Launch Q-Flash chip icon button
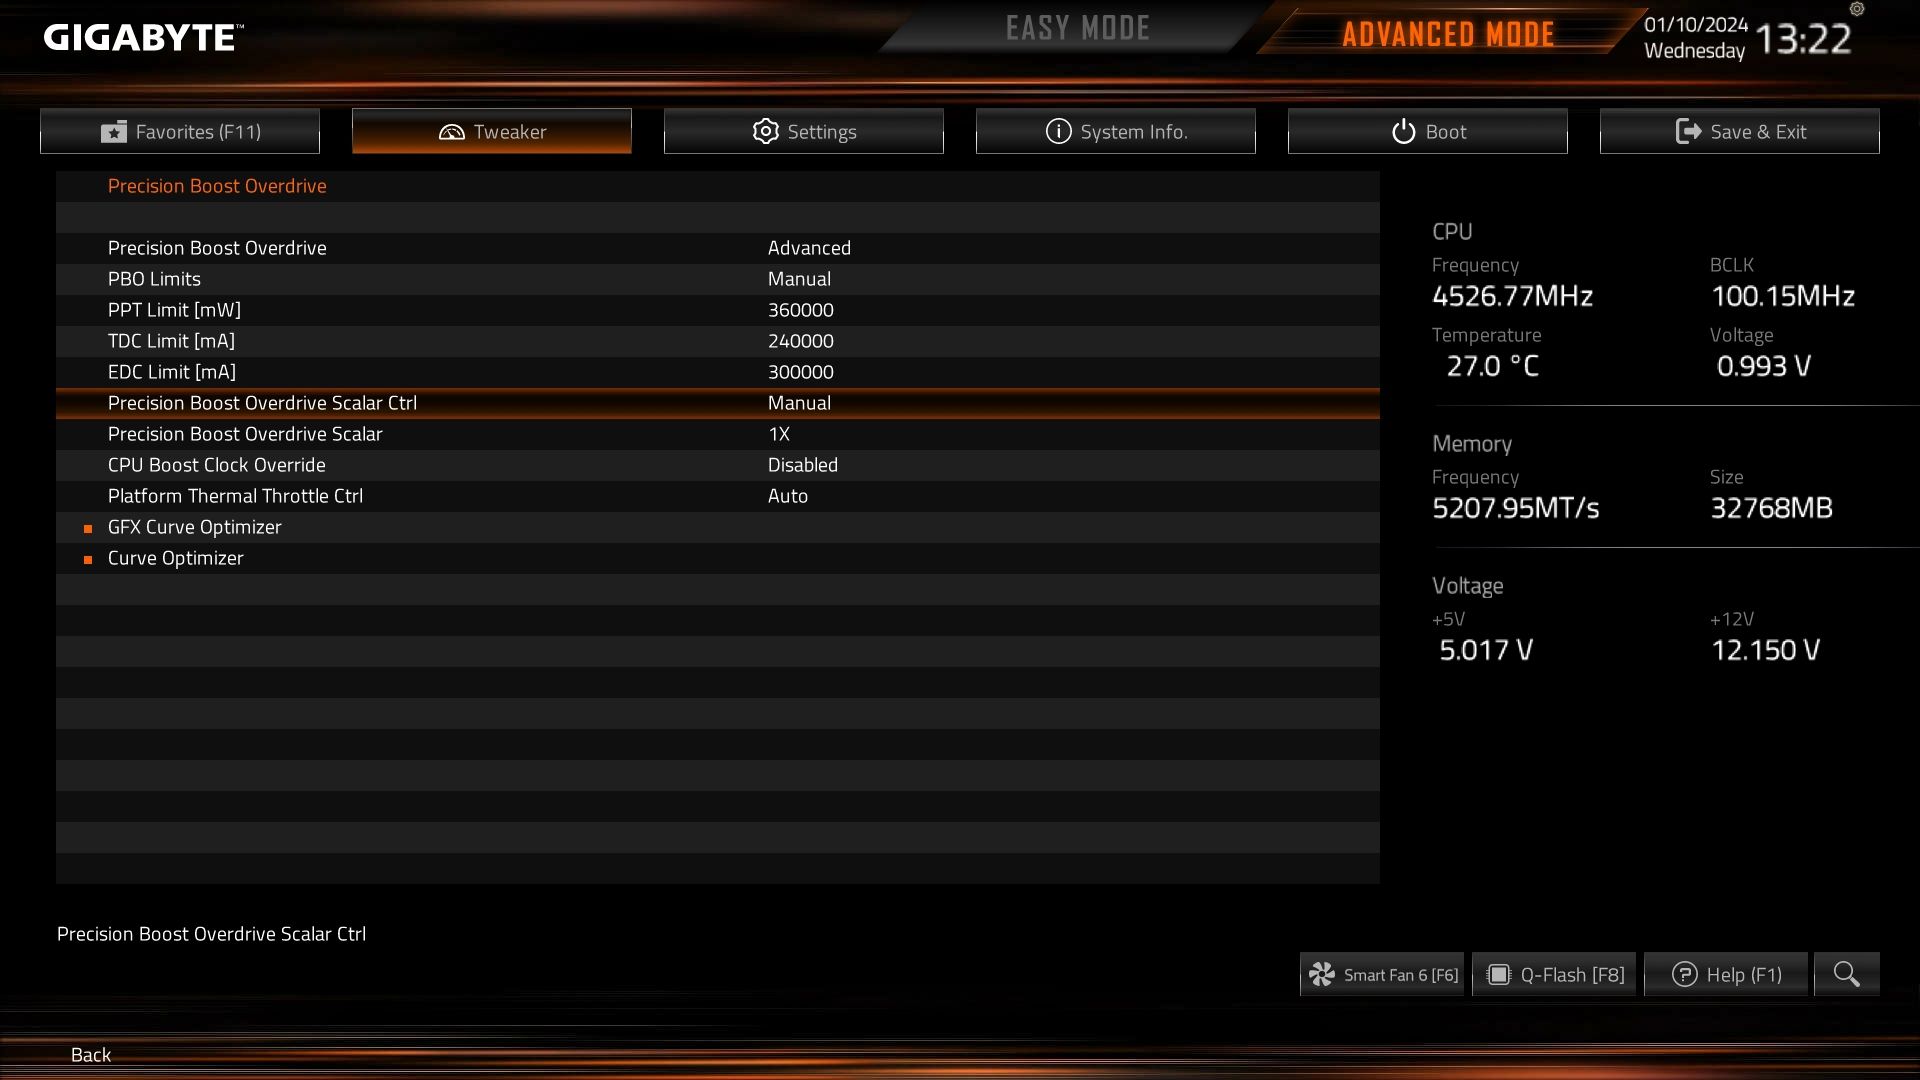The width and height of the screenshot is (1920, 1080). click(x=1498, y=974)
